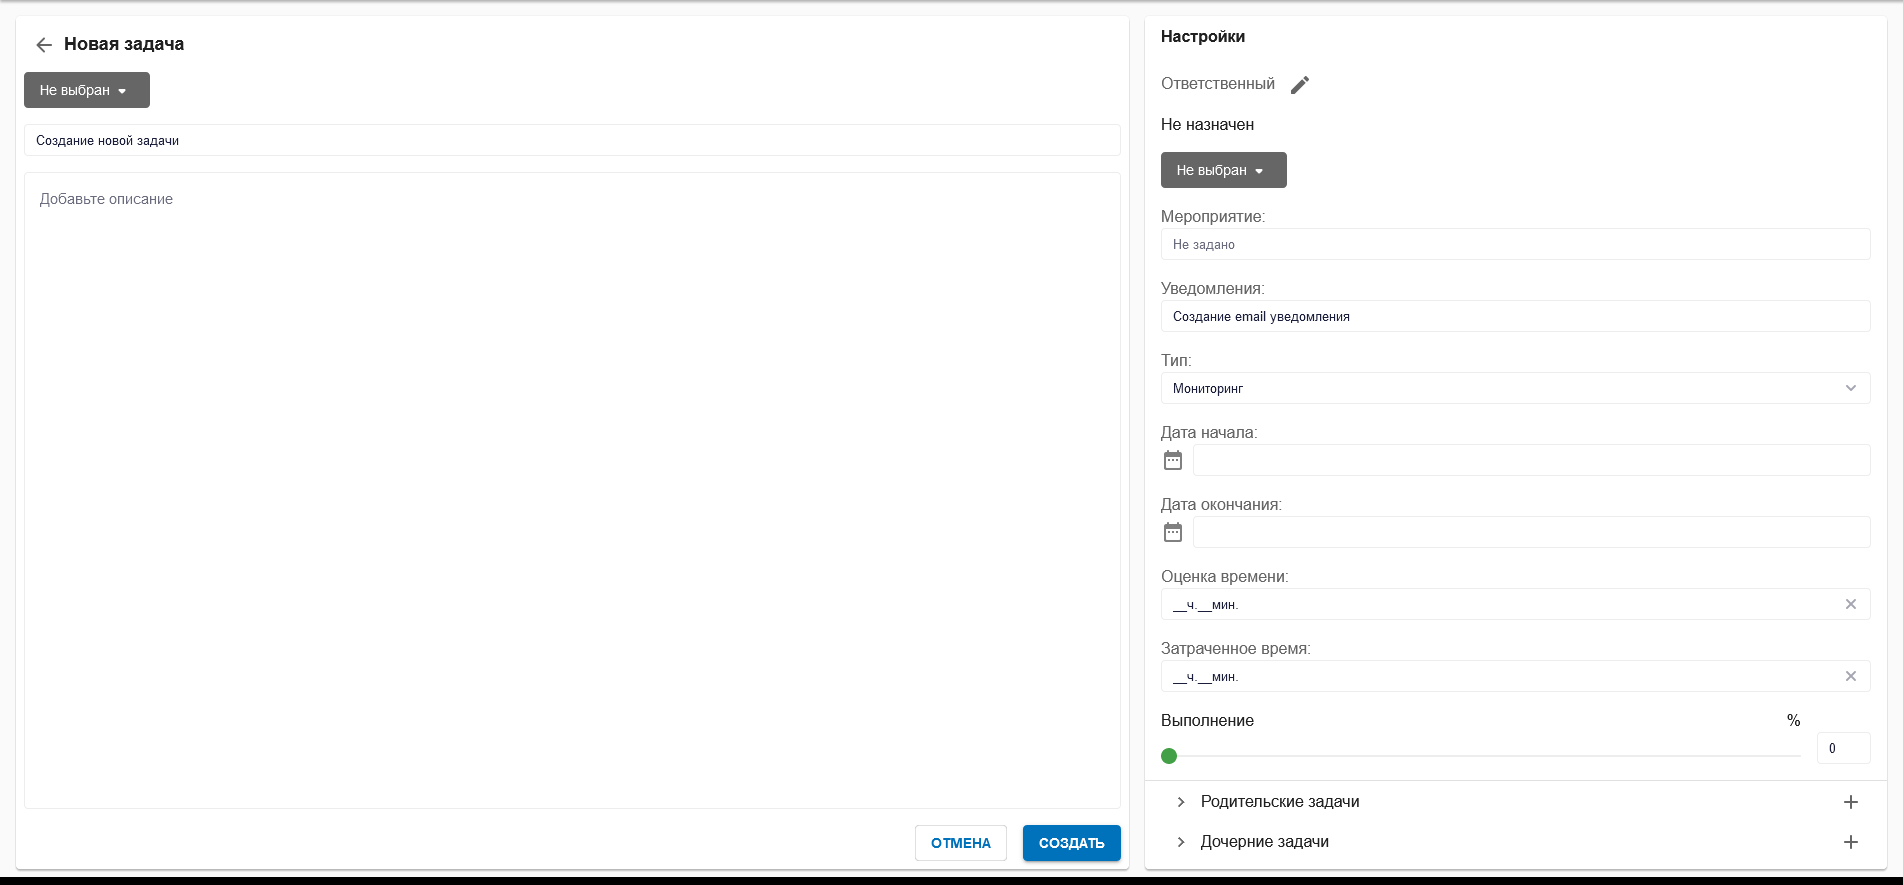Open the calendar icon for Дата начала
The image size is (1903, 885).
[x=1173, y=461]
